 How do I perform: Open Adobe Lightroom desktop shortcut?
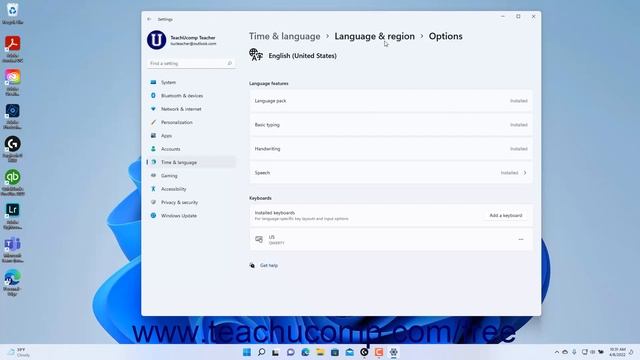pyautogui.click(x=12, y=216)
